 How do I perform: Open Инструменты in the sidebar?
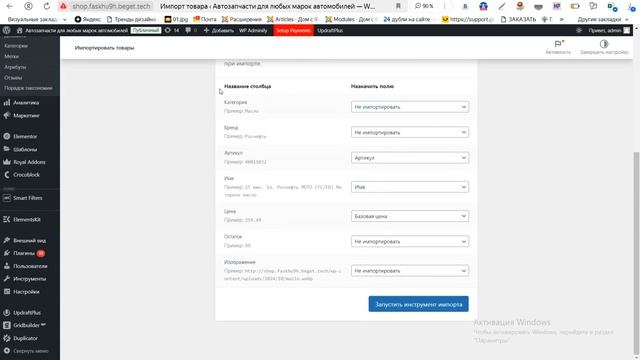point(29,279)
